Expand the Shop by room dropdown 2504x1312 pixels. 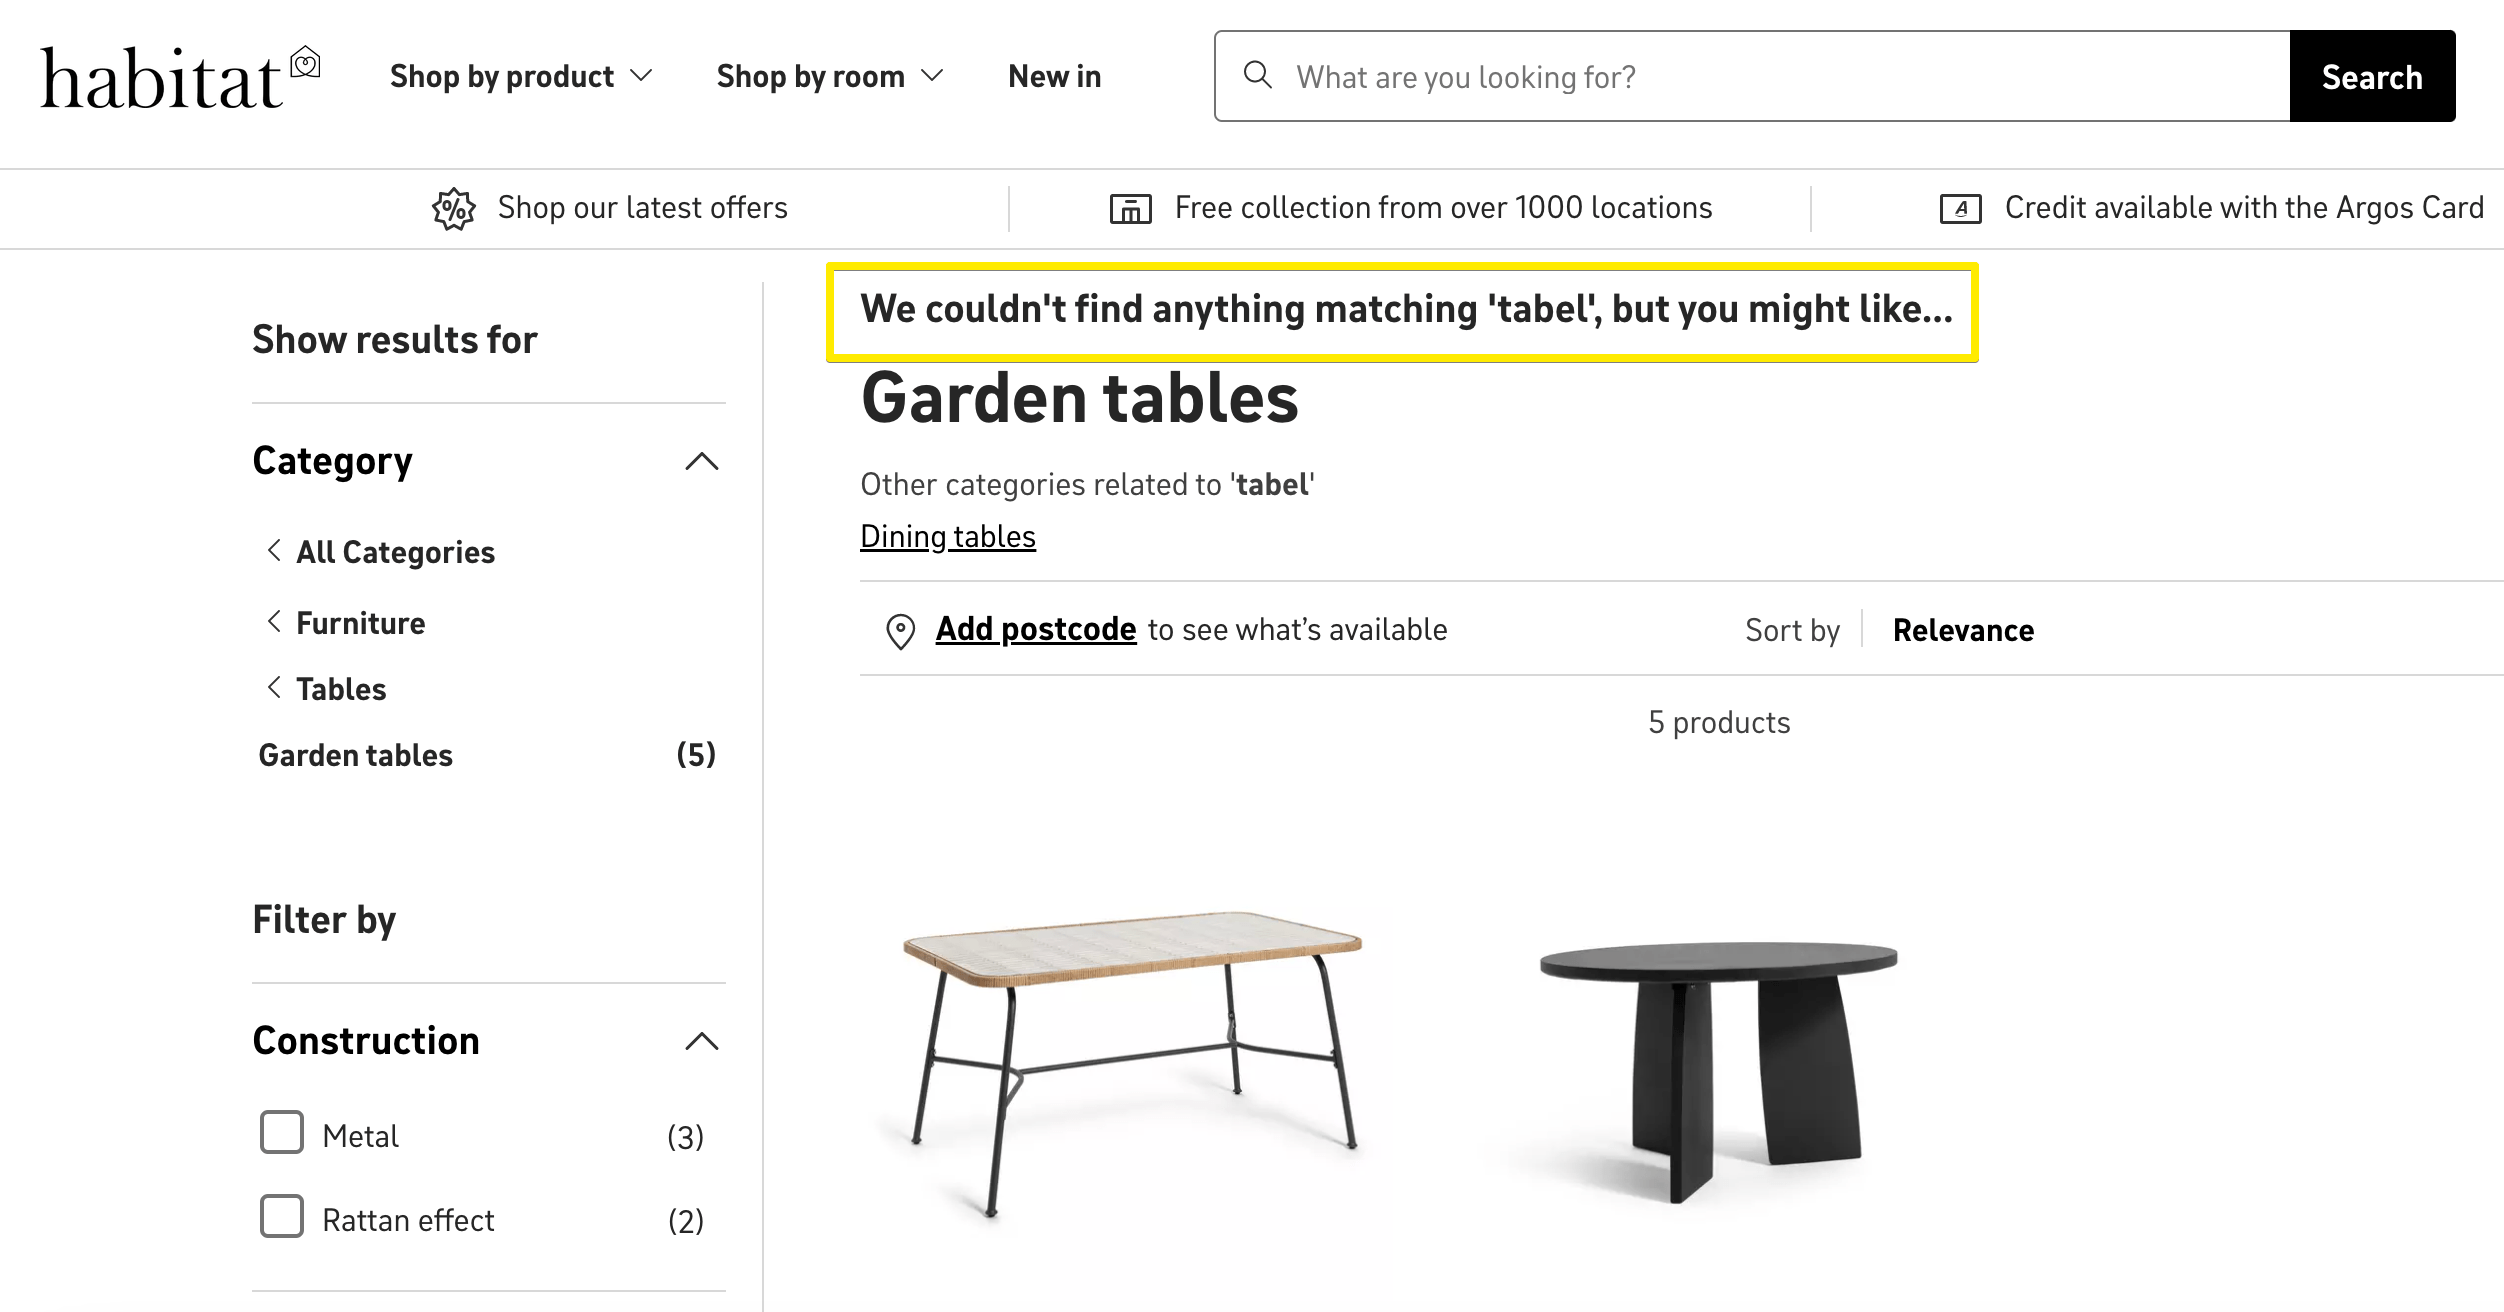point(830,76)
